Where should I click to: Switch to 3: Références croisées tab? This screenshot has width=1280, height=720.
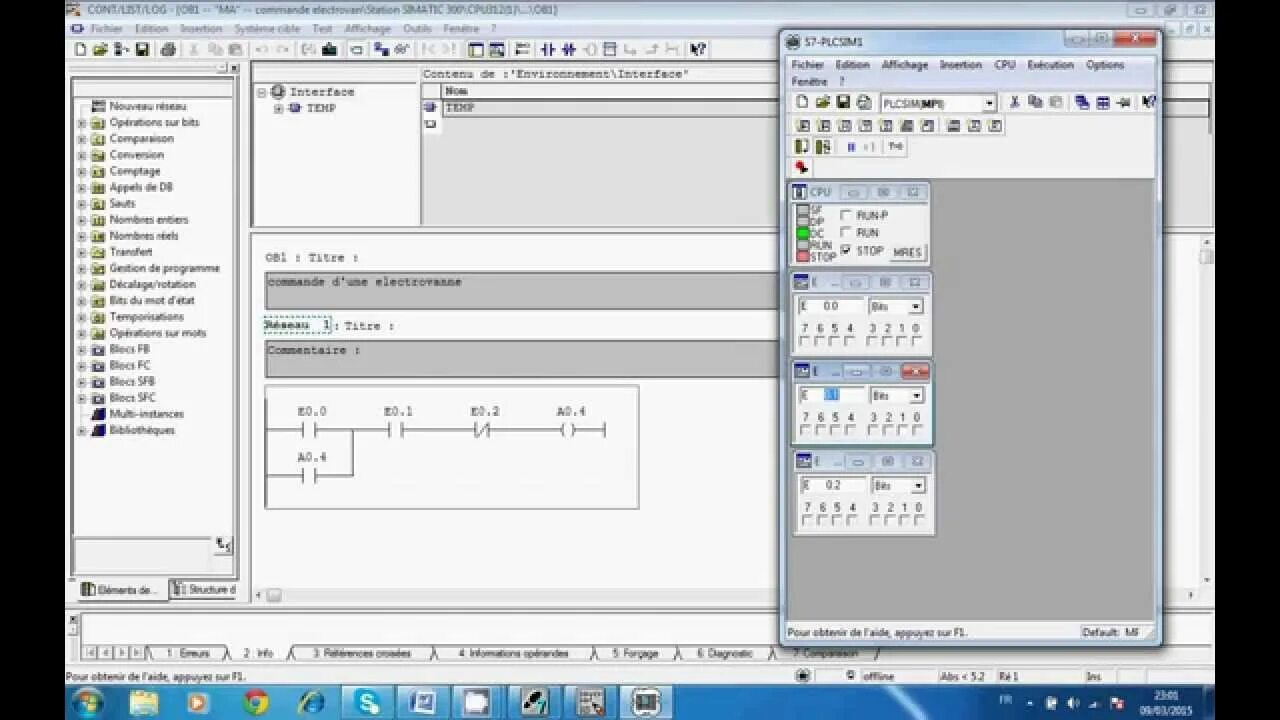coord(361,653)
